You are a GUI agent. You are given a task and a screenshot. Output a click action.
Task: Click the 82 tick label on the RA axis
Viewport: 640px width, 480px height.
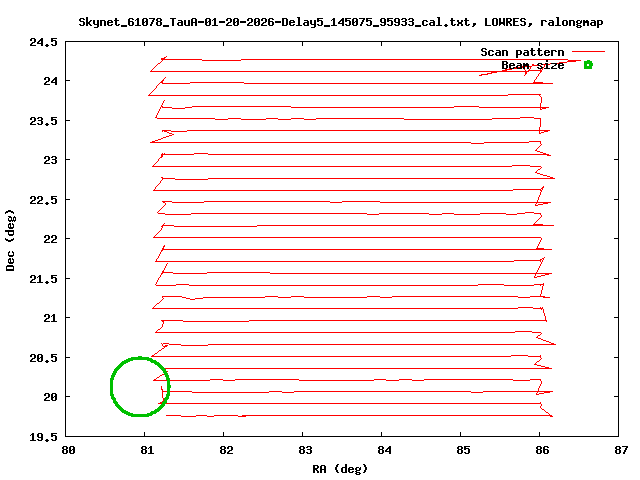(224, 450)
